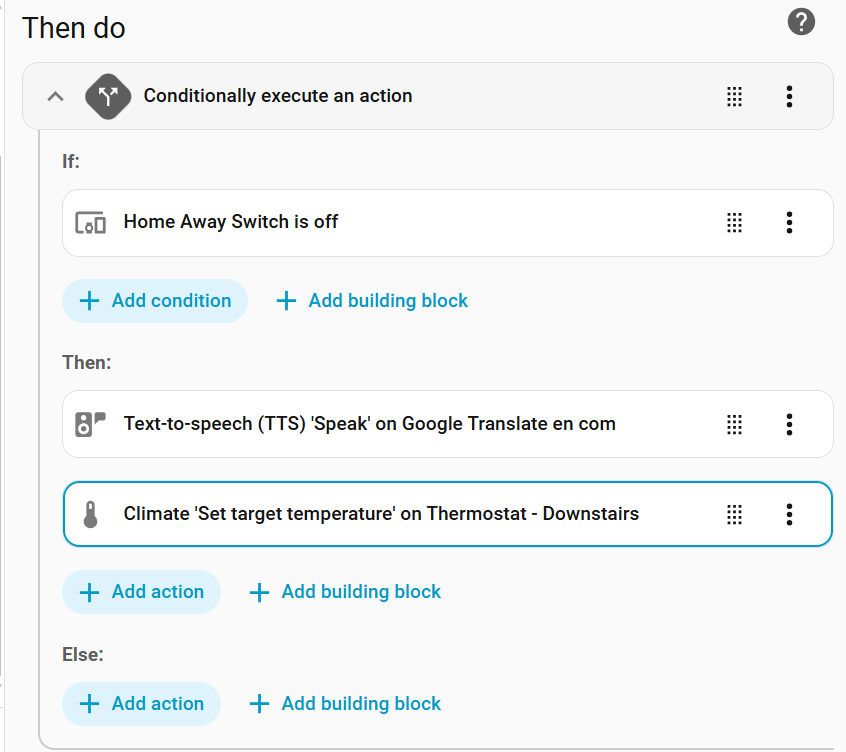Expand Climate Set target temperature action
This screenshot has height=752, width=846.
[380, 515]
